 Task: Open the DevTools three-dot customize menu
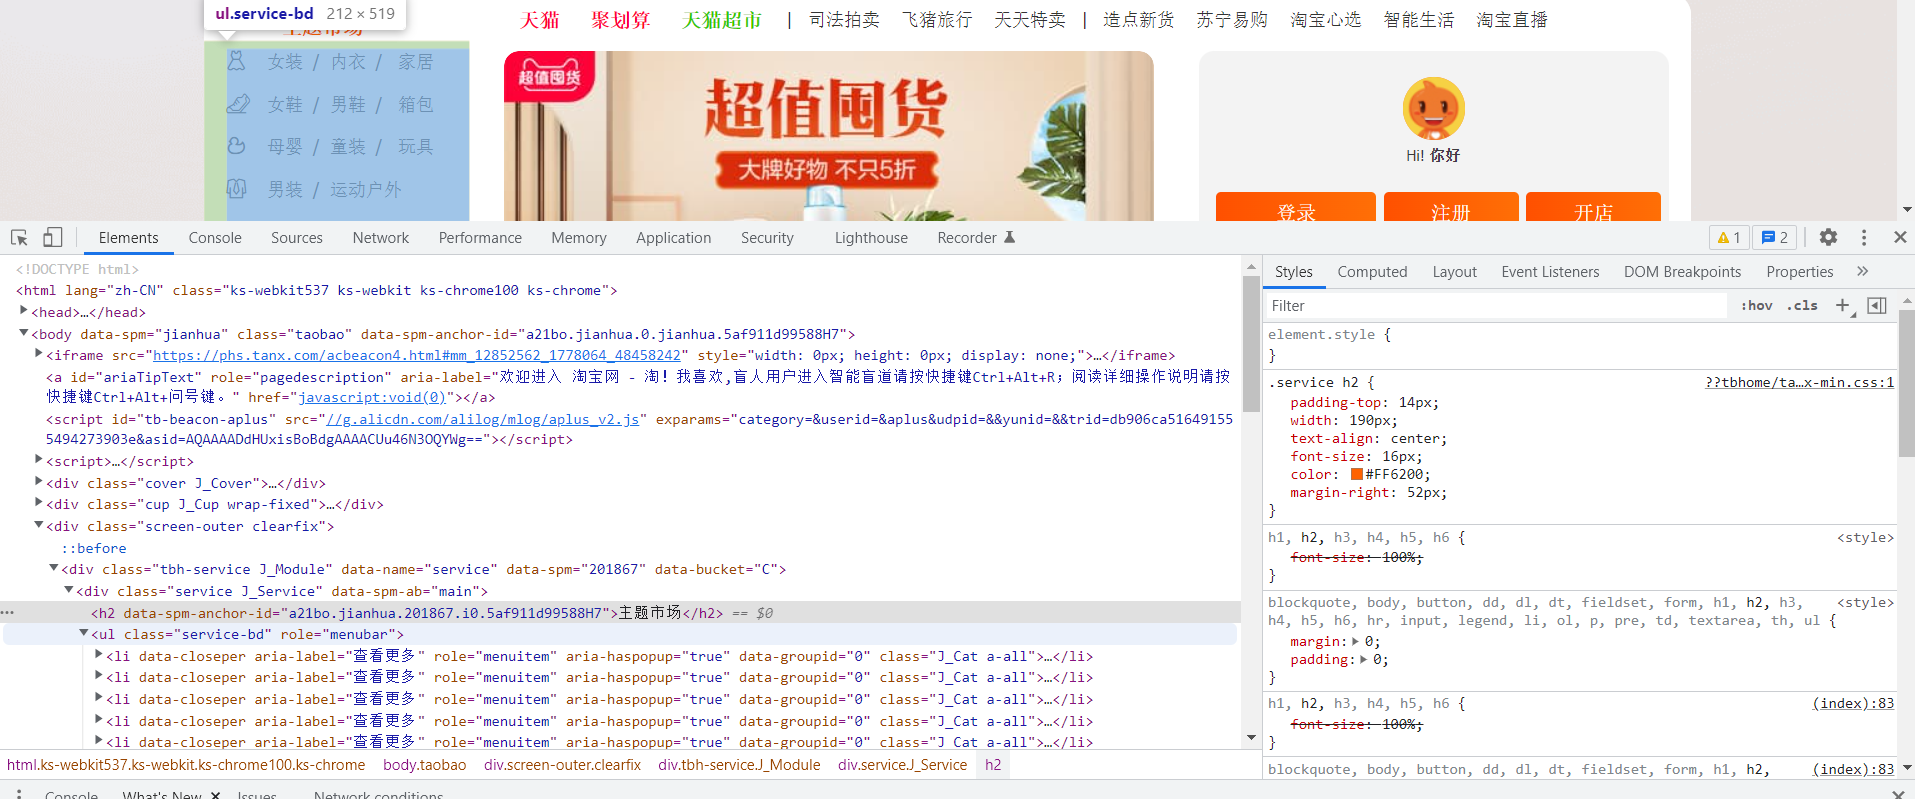click(1864, 237)
